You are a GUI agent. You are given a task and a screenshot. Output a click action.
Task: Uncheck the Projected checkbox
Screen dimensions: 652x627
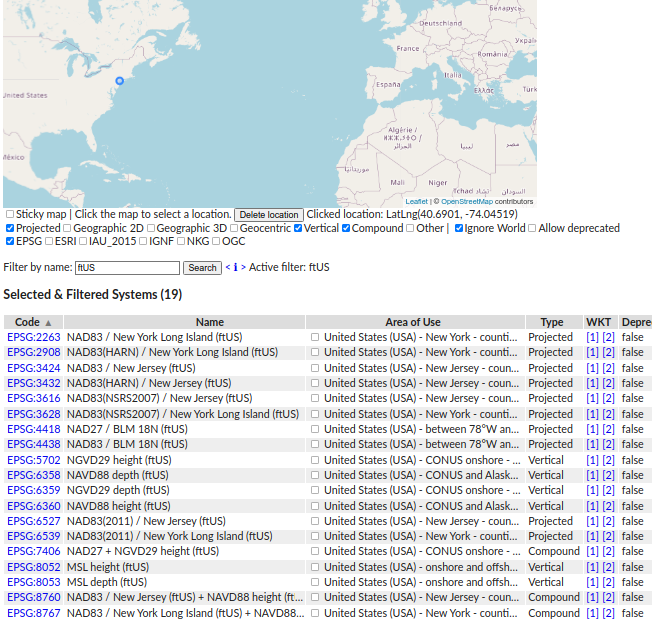(10, 228)
